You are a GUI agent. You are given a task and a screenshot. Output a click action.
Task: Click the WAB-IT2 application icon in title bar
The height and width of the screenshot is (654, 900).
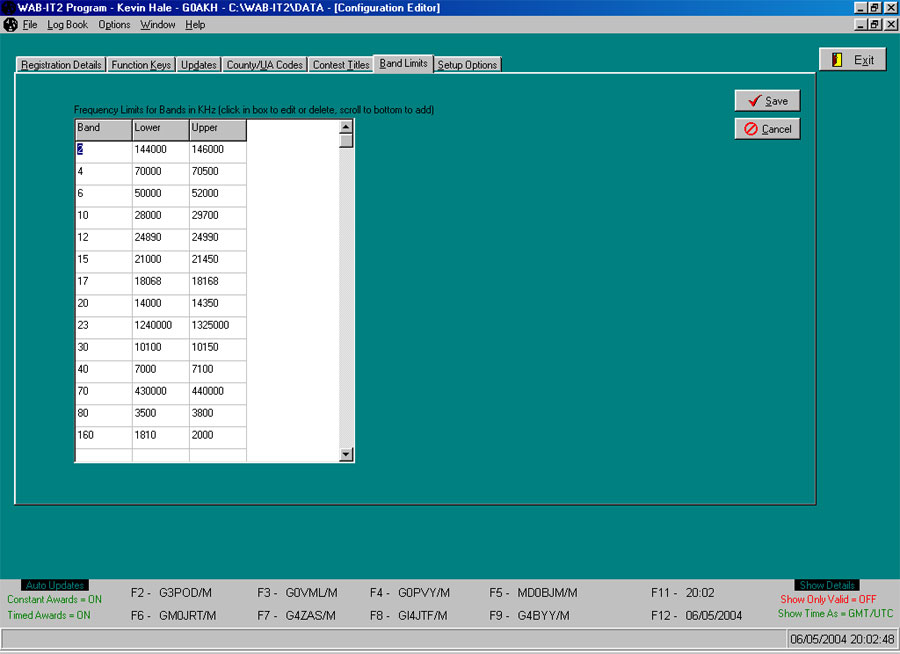8,7
